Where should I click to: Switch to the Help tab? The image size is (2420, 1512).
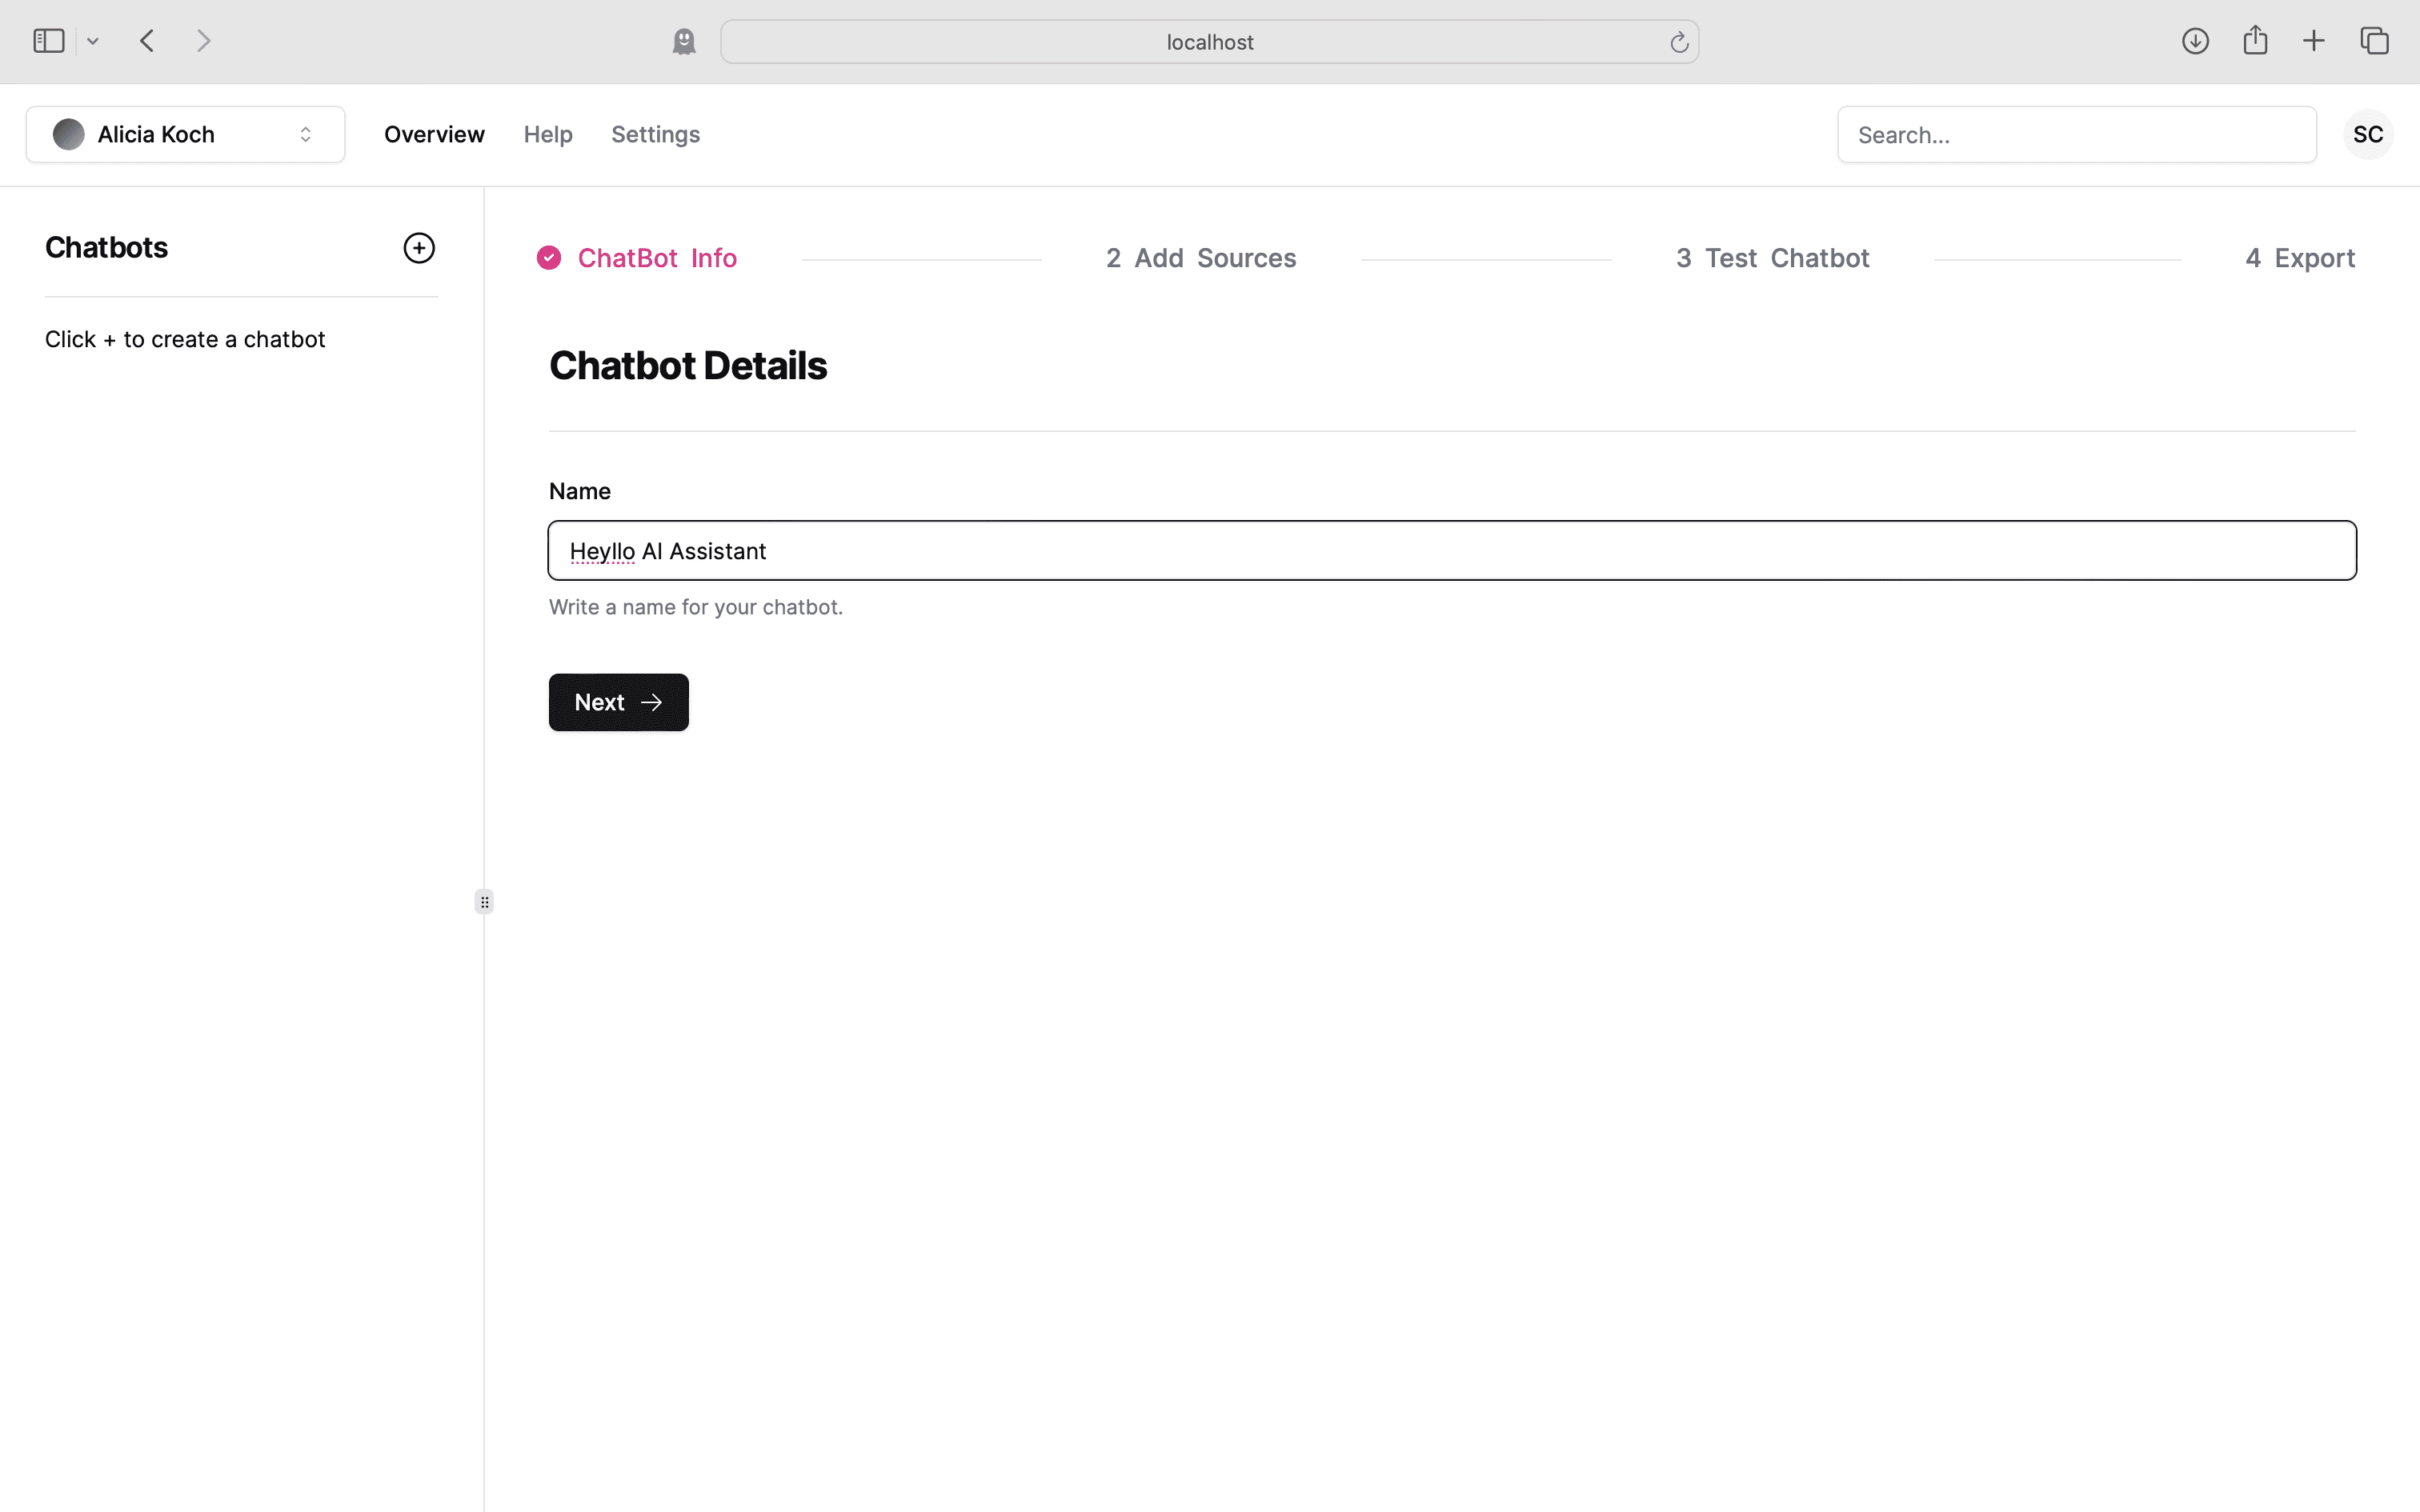[548, 134]
